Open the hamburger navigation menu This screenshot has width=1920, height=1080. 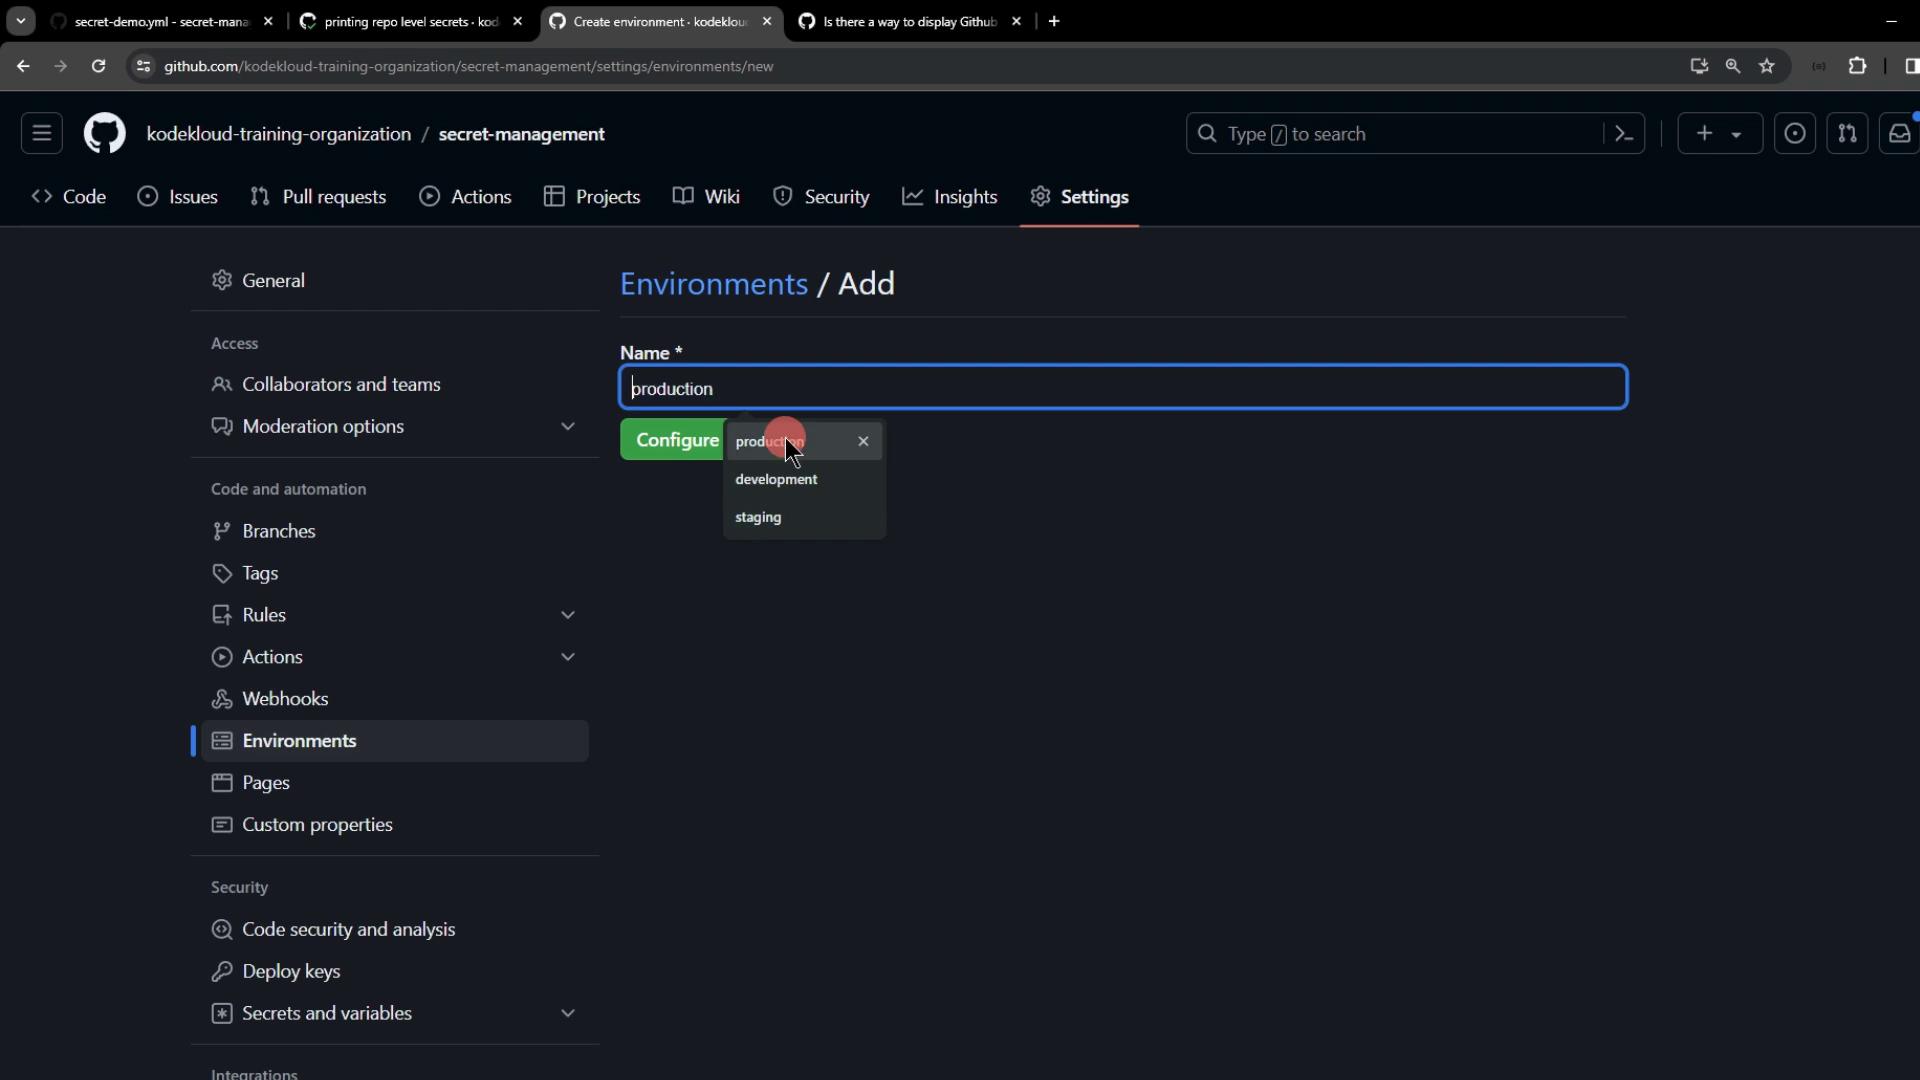42,134
